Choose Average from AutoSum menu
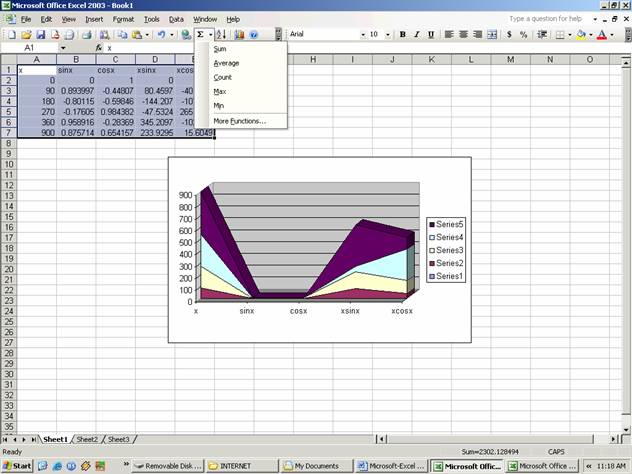The height and width of the screenshot is (474, 632). [241, 63]
